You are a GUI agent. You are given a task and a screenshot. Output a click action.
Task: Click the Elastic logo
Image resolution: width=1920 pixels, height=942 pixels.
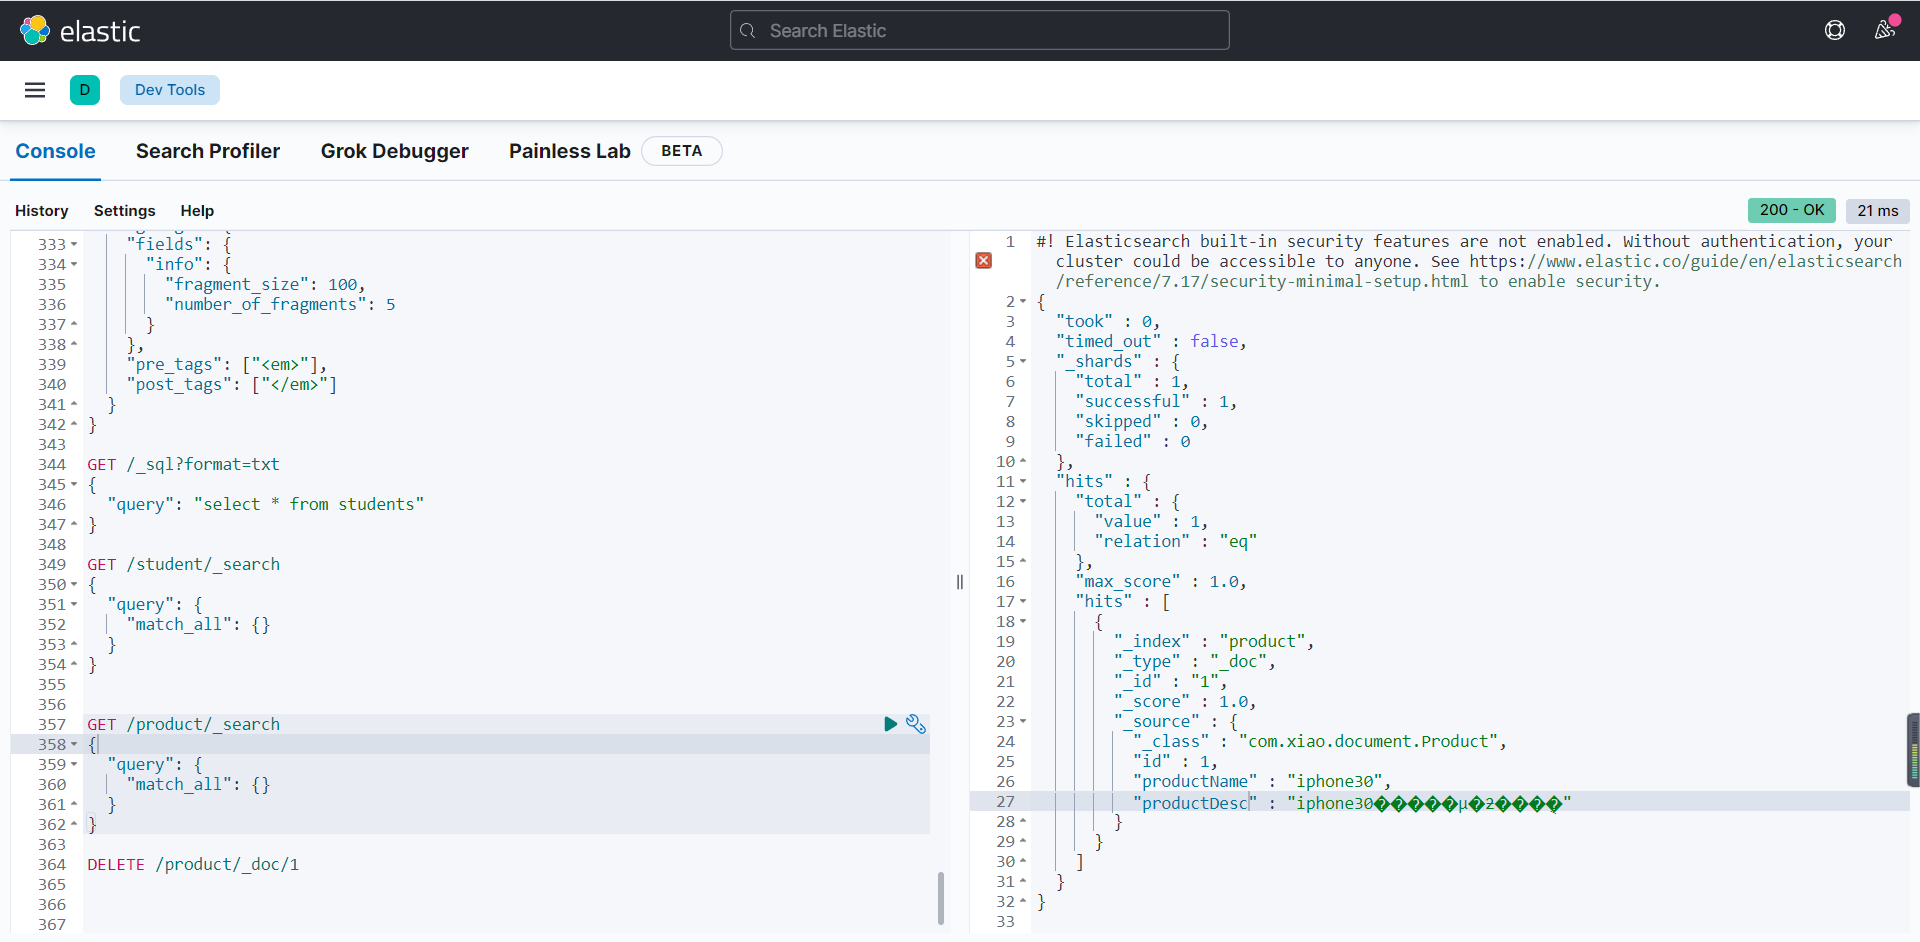(80, 31)
